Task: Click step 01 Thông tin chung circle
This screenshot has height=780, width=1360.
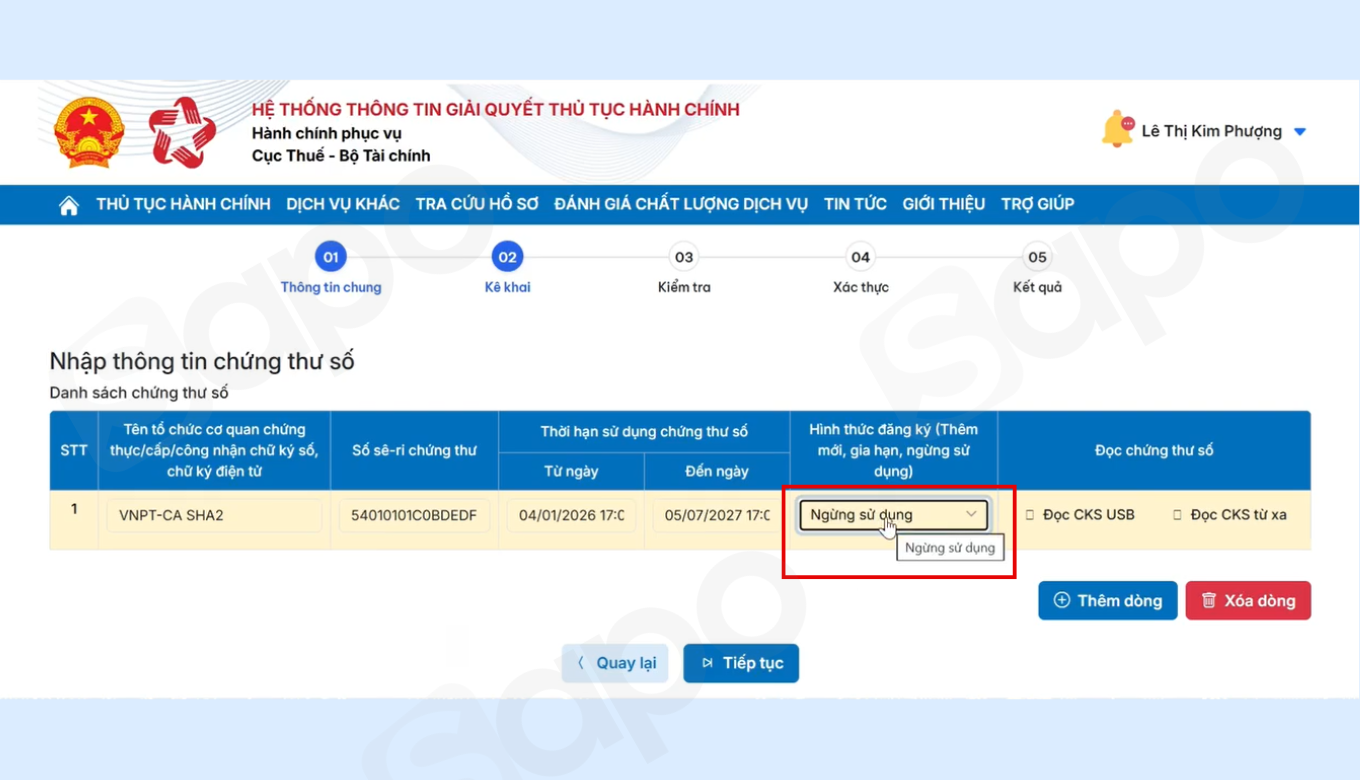Action: coord(330,257)
